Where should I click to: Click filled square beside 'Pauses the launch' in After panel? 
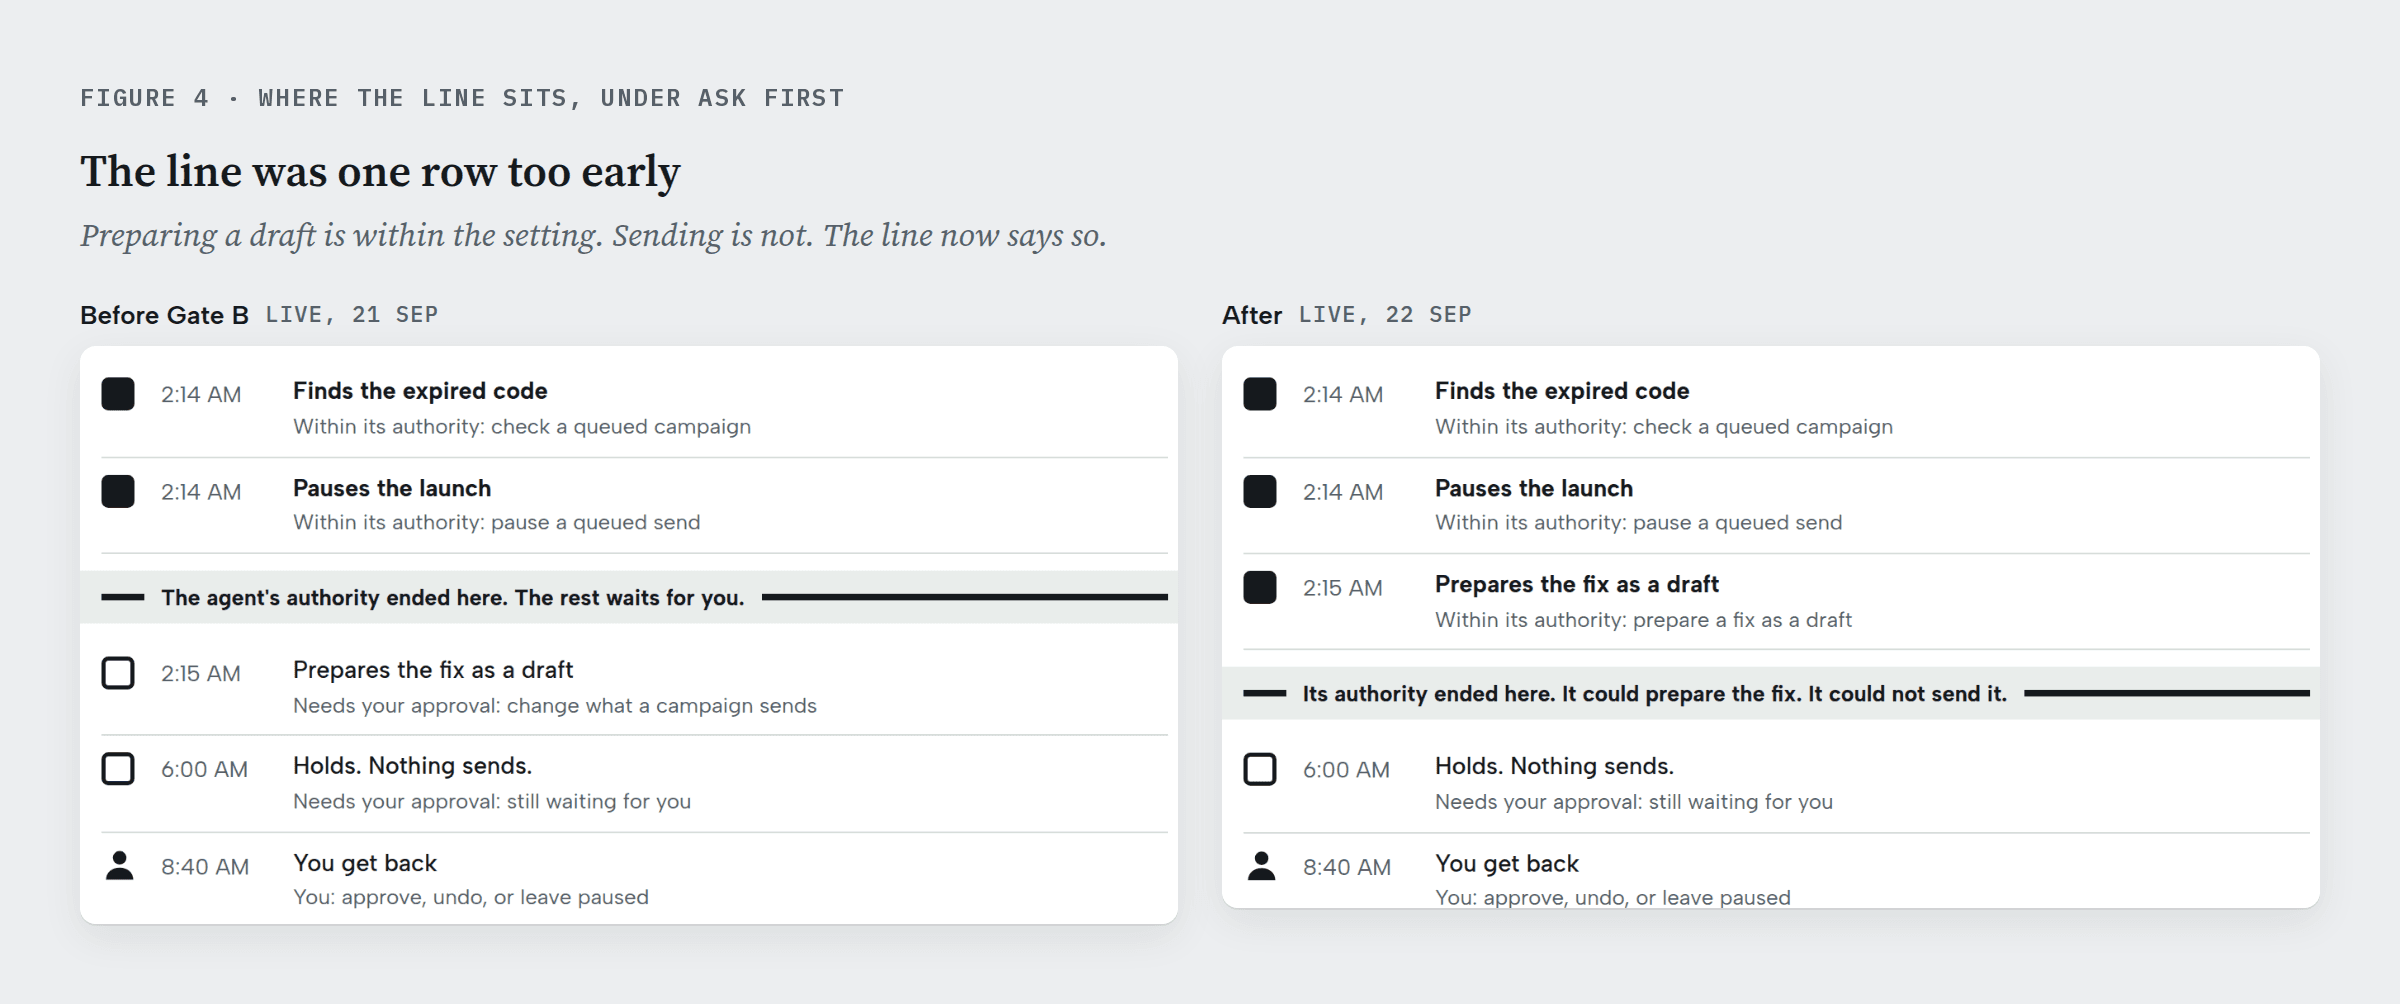tap(1260, 491)
